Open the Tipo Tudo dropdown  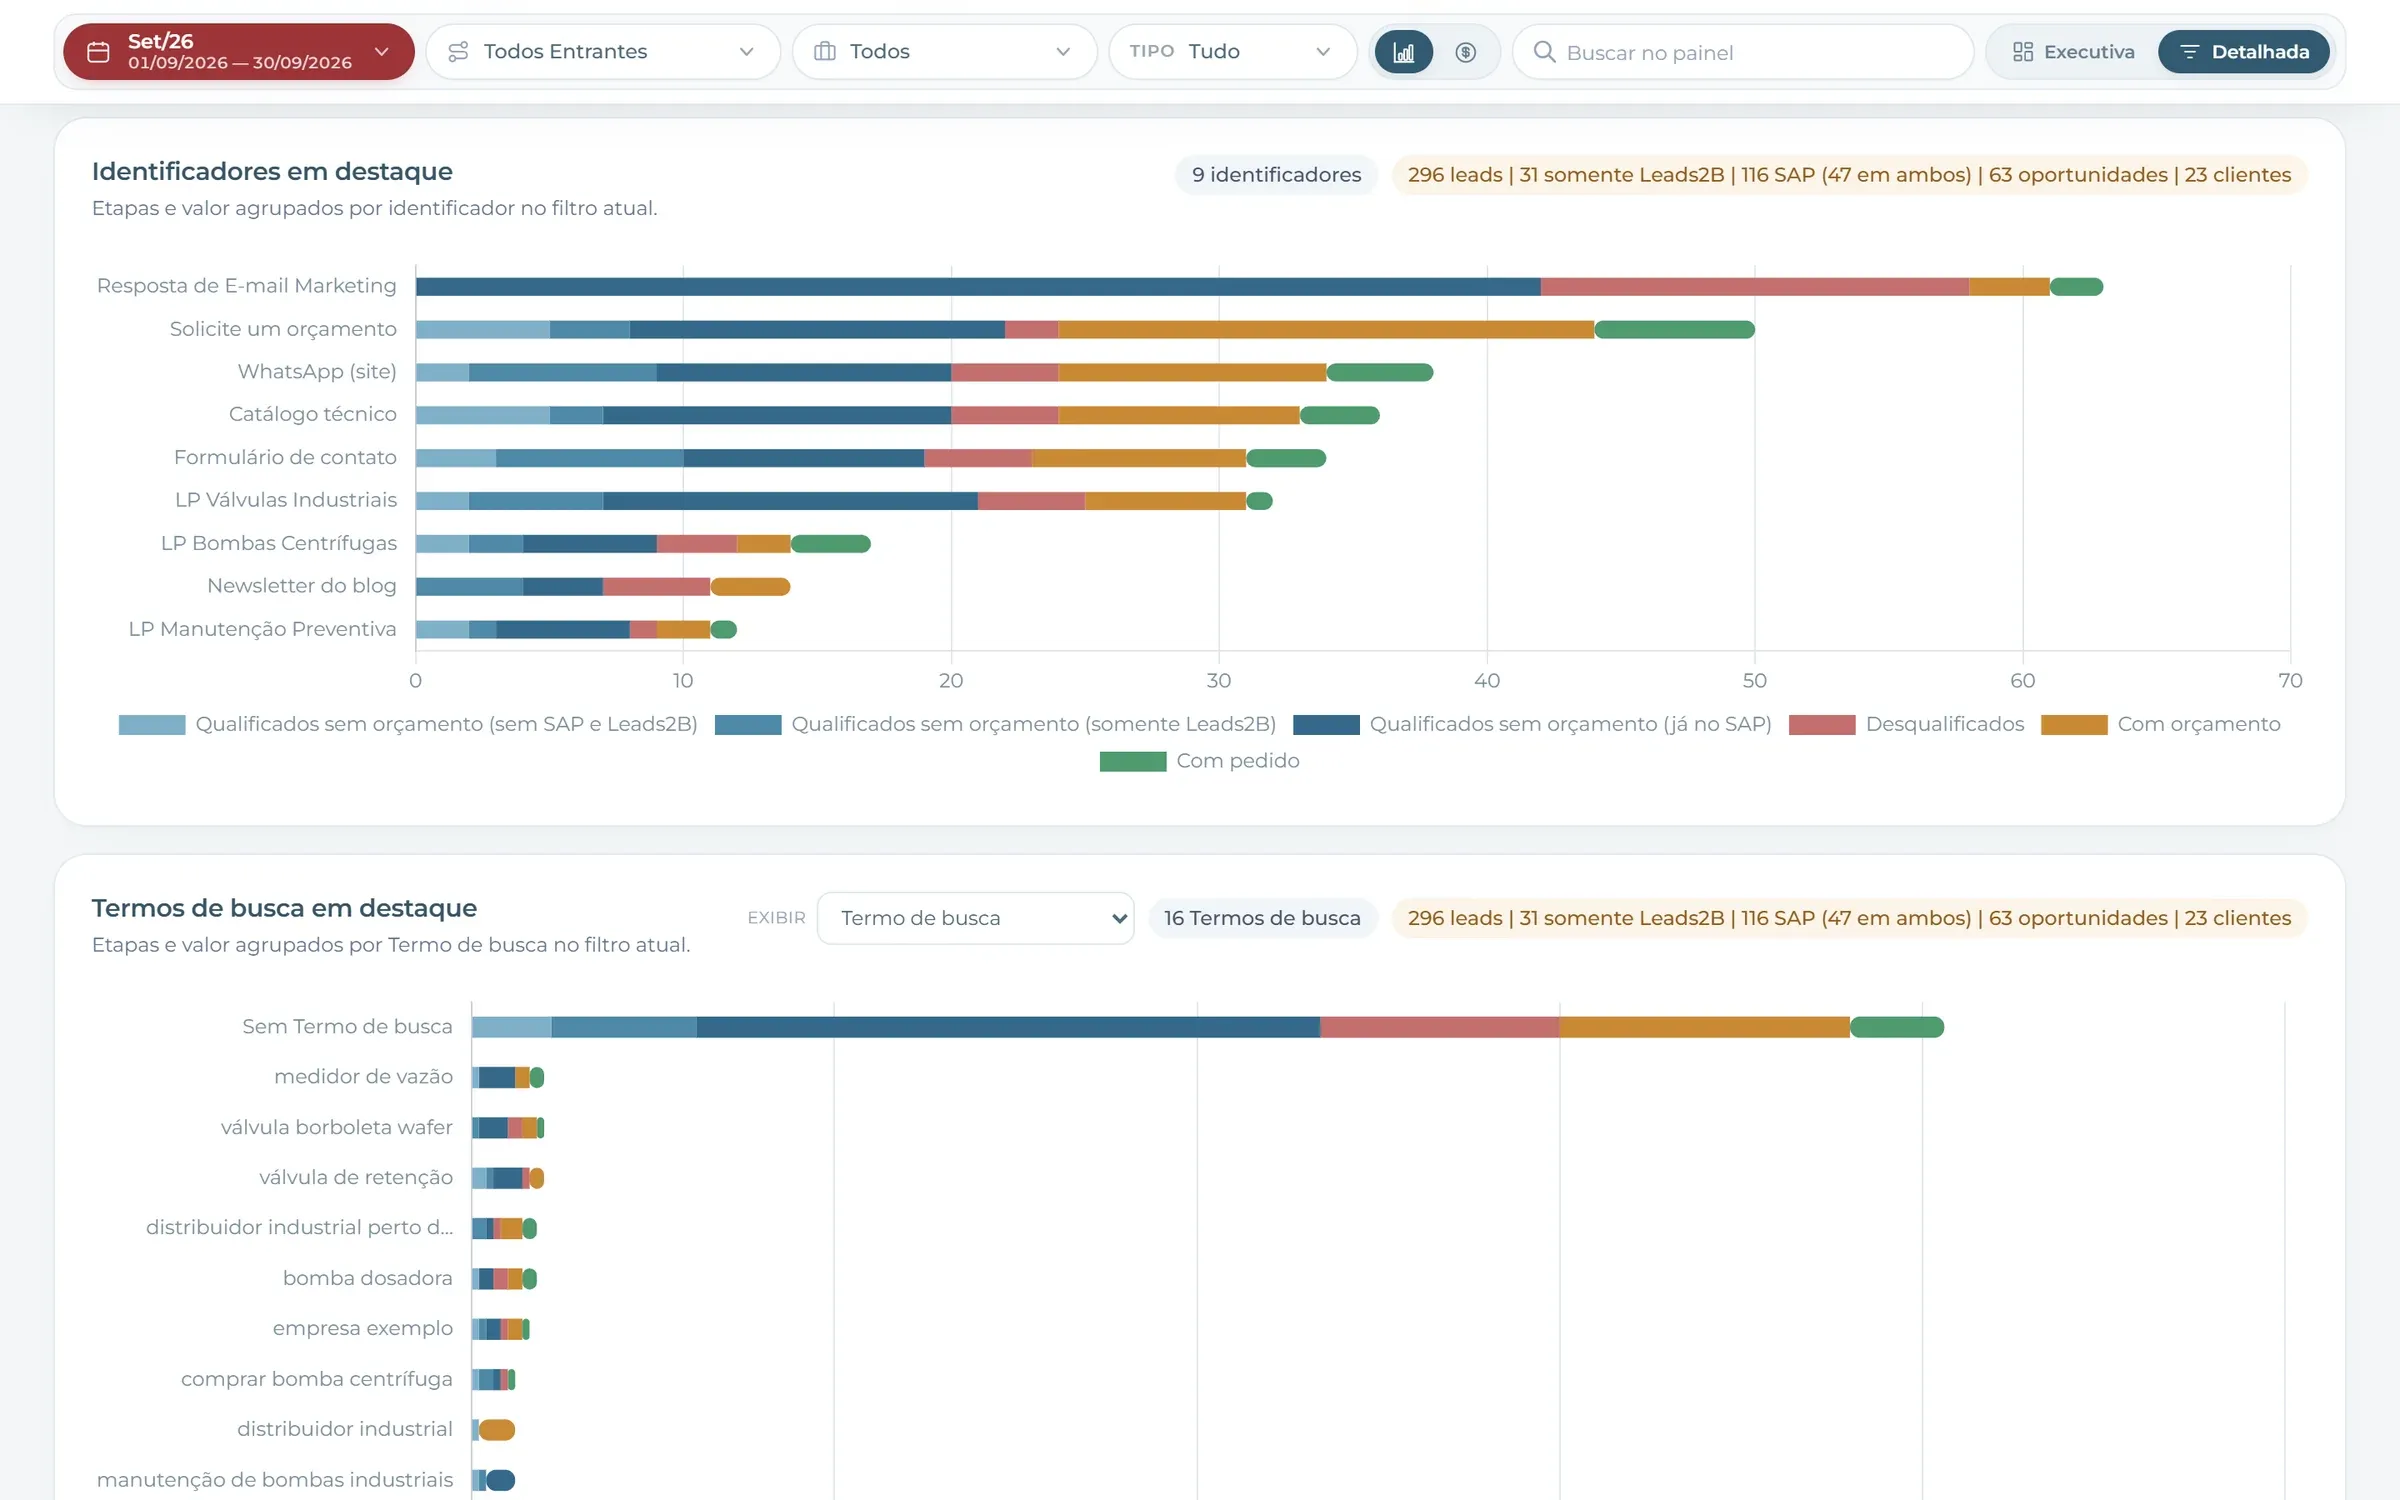[1232, 52]
